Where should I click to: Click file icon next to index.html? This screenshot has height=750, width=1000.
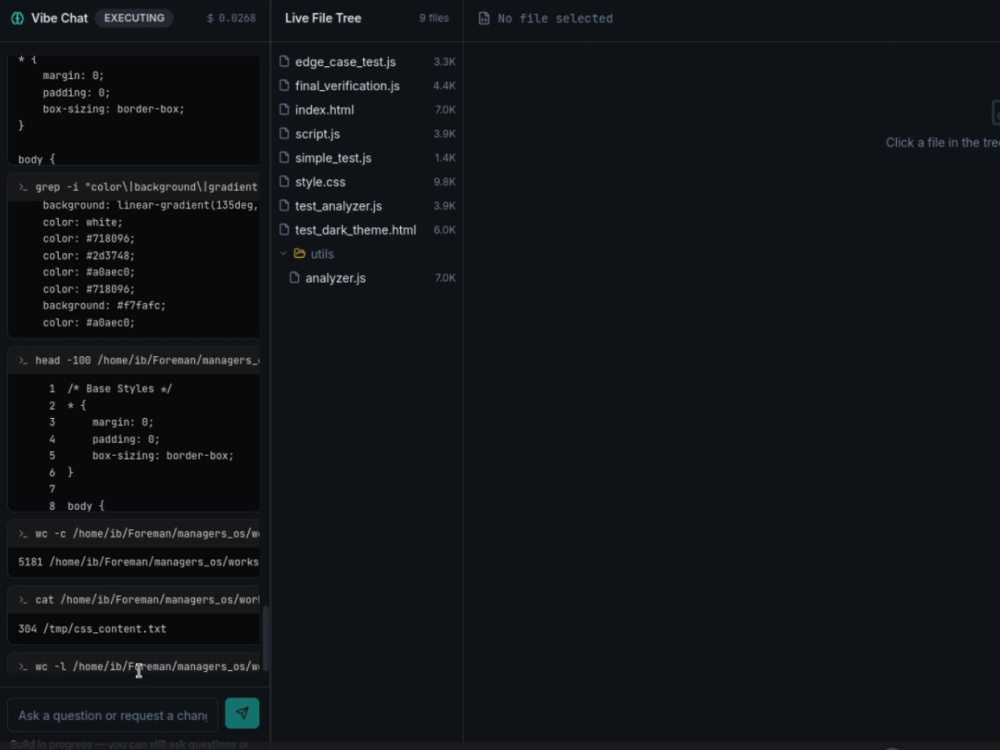(x=284, y=110)
